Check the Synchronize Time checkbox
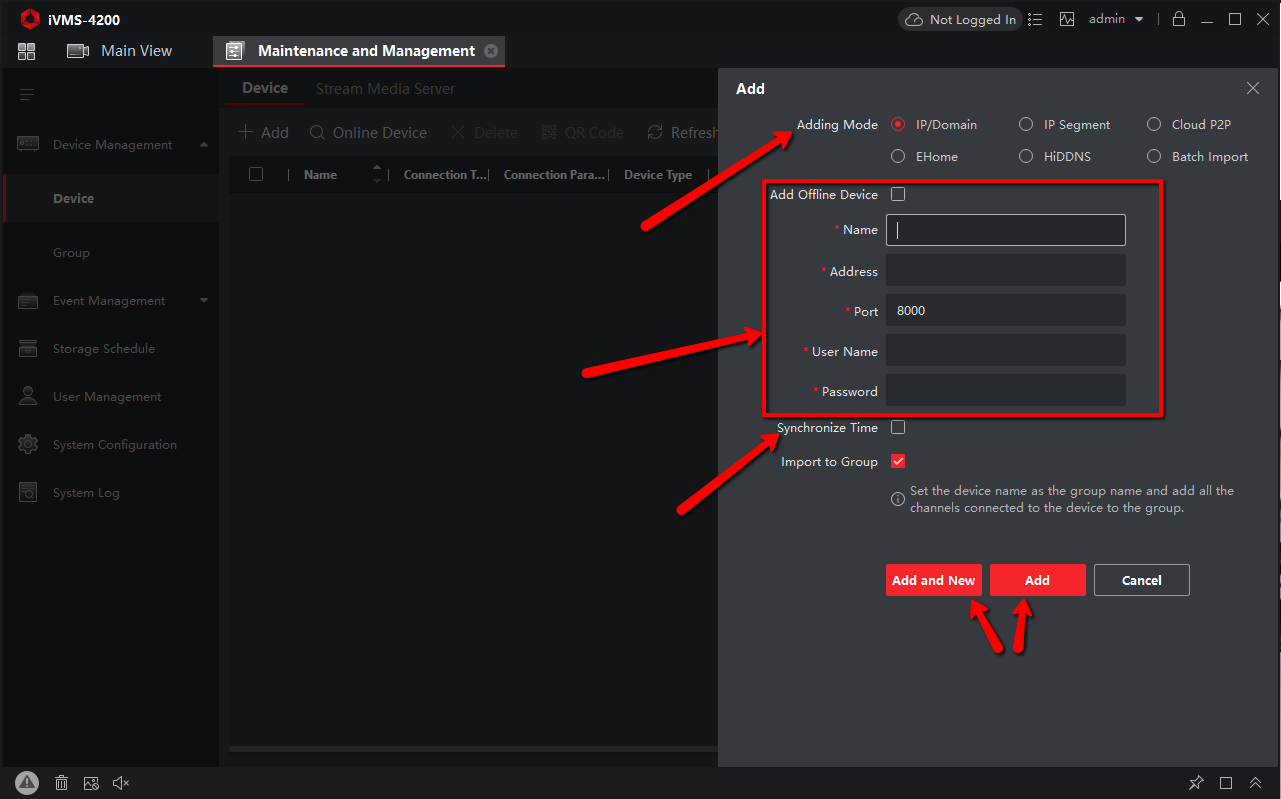The height and width of the screenshot is (799, 1281). 898,427
